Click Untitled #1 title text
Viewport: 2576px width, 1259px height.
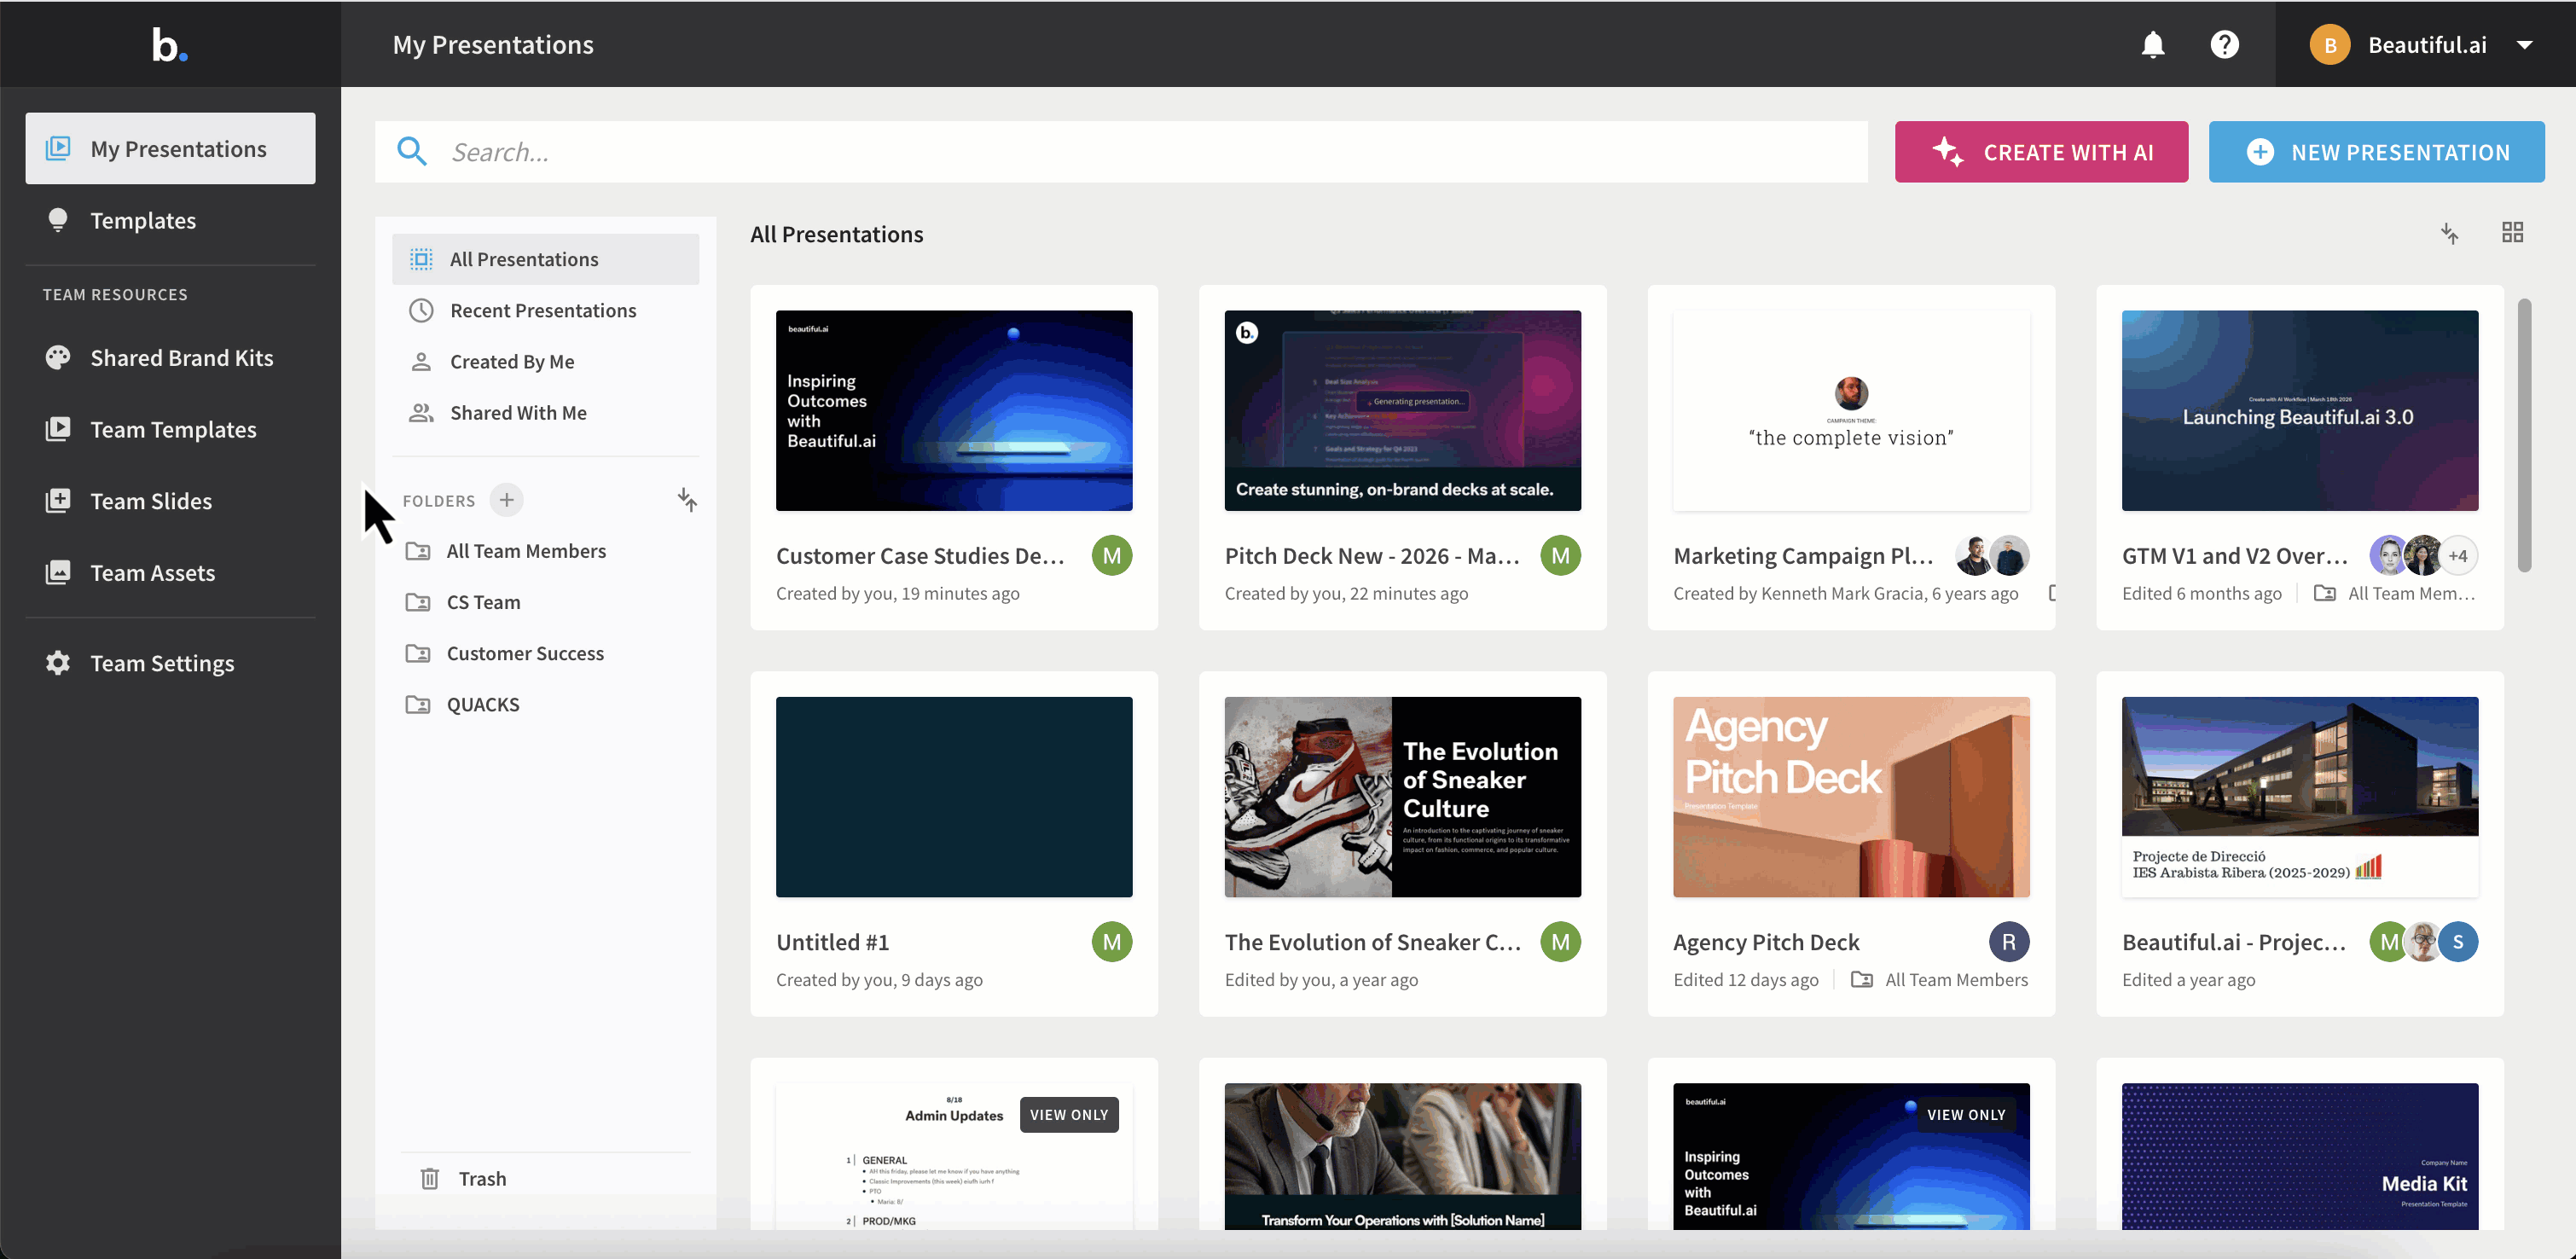[833, 942]
